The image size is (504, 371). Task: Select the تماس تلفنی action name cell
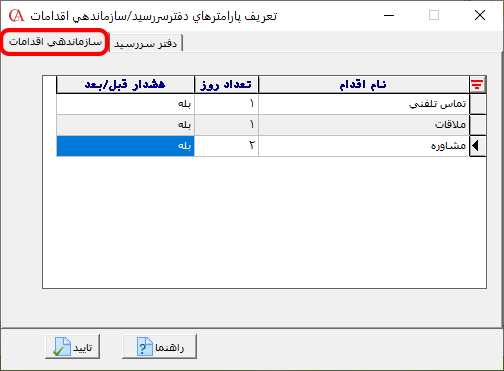[x=364, y=104]
